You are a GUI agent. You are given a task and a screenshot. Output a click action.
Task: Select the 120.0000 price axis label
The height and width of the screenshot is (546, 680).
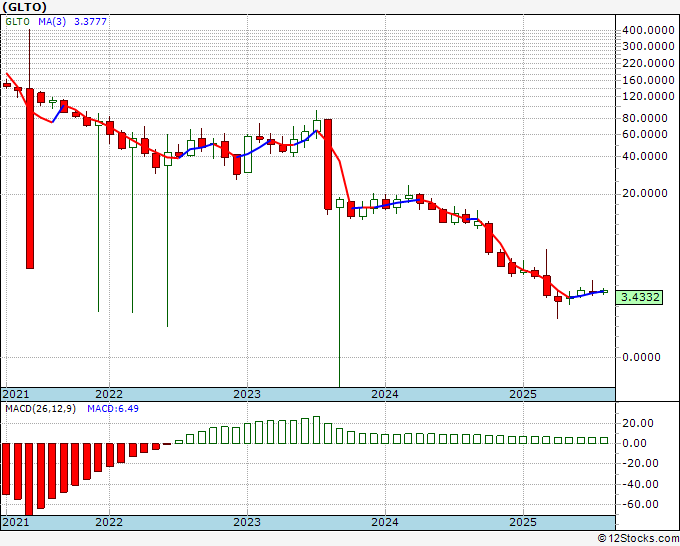point(648,96)
